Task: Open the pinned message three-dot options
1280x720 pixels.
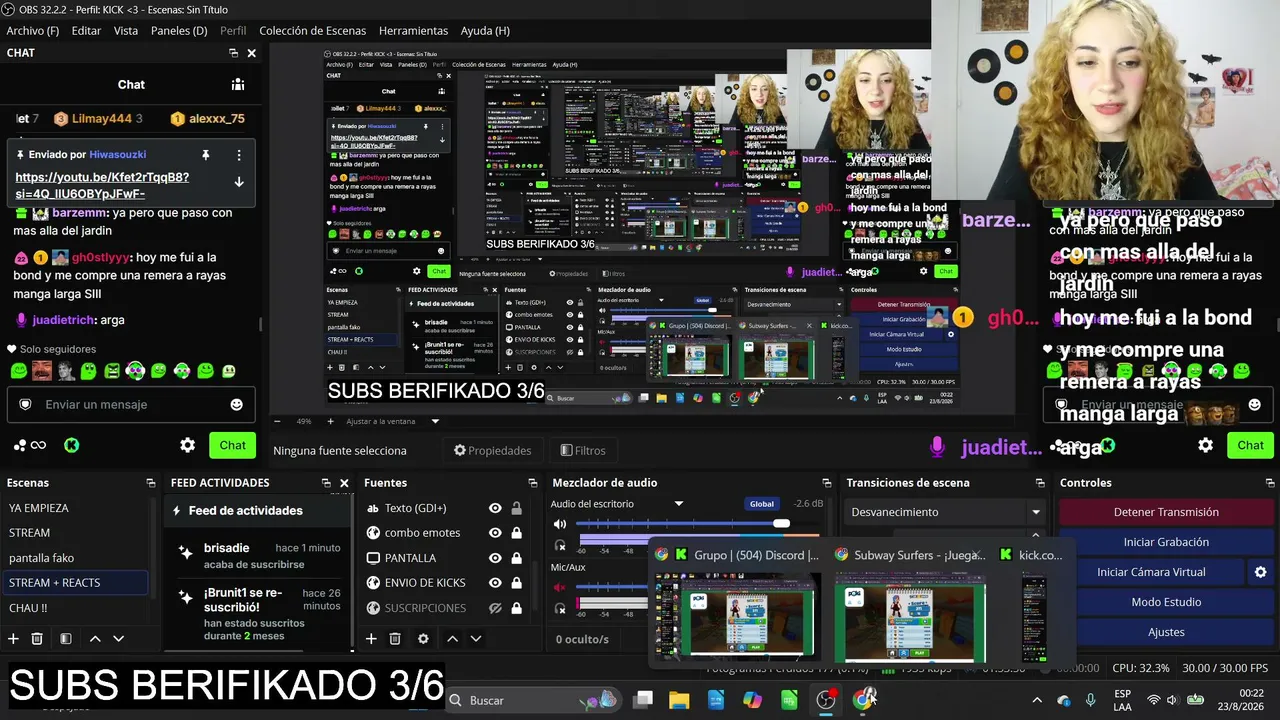Action: pos(239,155)
